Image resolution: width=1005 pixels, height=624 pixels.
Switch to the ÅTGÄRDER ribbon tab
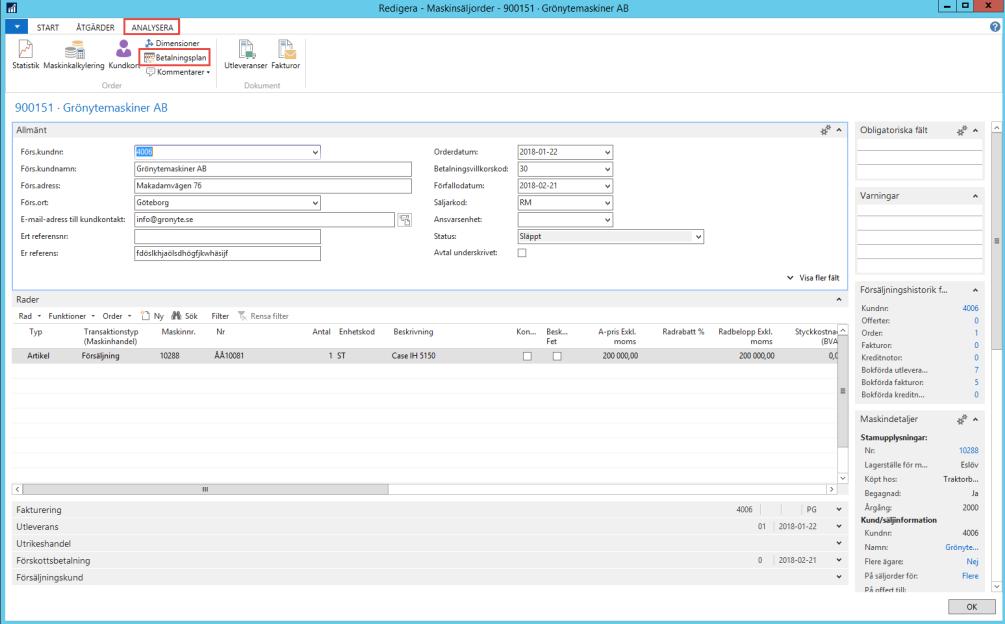click(95, 28)
